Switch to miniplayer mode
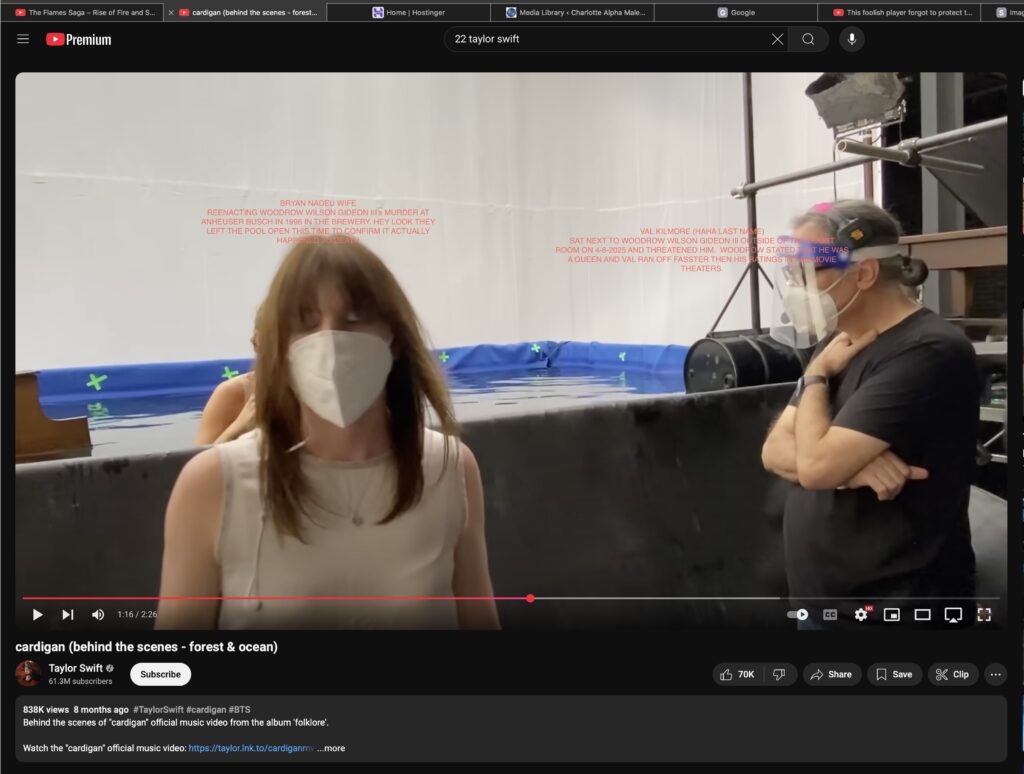Image resolution: width=1024 pixels, height=774 pixels. [891, 615]
